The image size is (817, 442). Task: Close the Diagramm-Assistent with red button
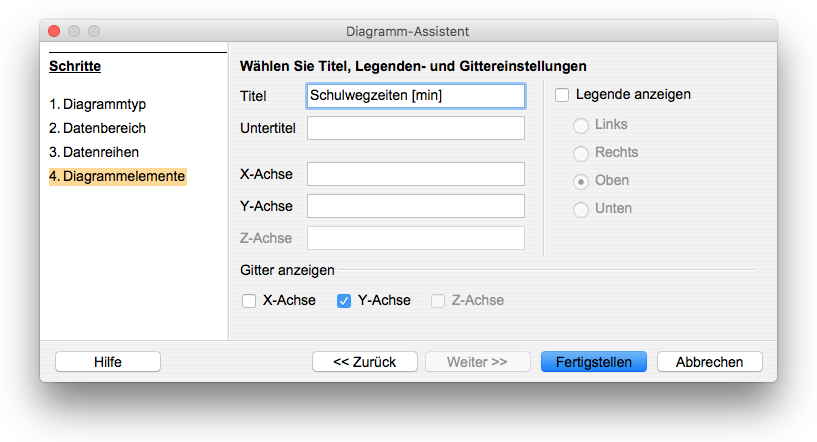(x=54, y=31)
